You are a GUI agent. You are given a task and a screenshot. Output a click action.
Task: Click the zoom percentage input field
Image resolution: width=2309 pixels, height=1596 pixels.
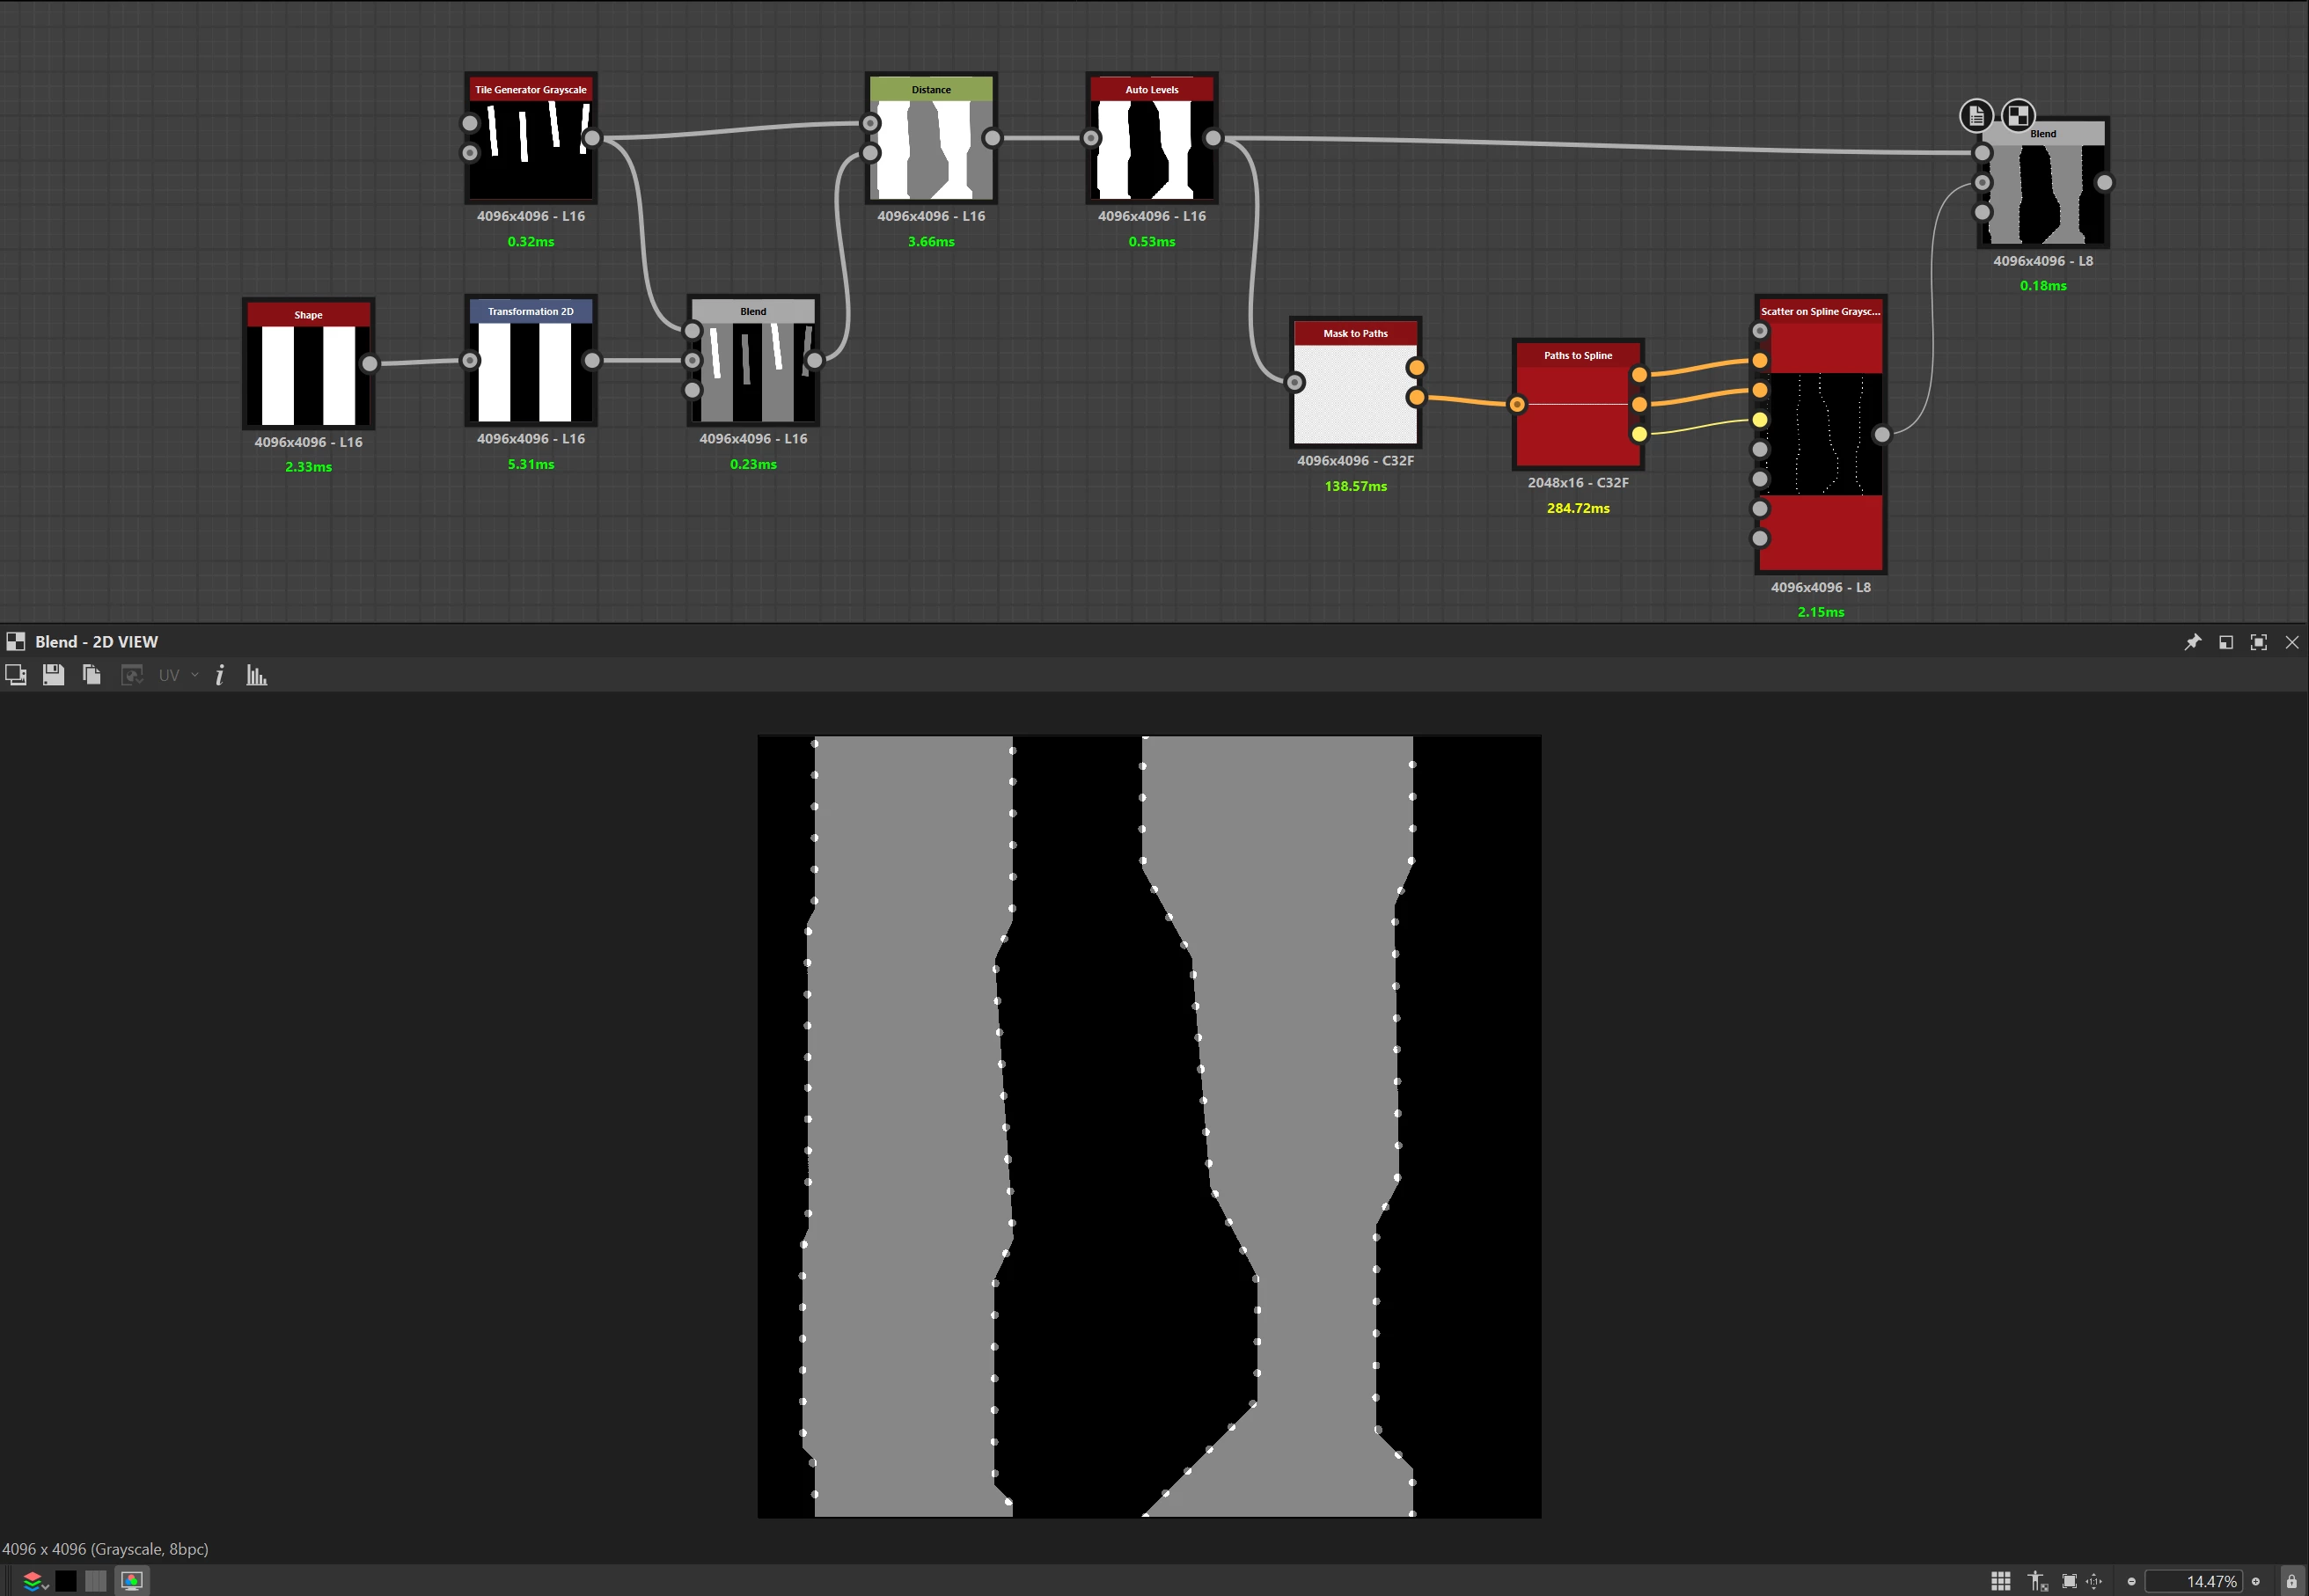coord(2194,1581)
